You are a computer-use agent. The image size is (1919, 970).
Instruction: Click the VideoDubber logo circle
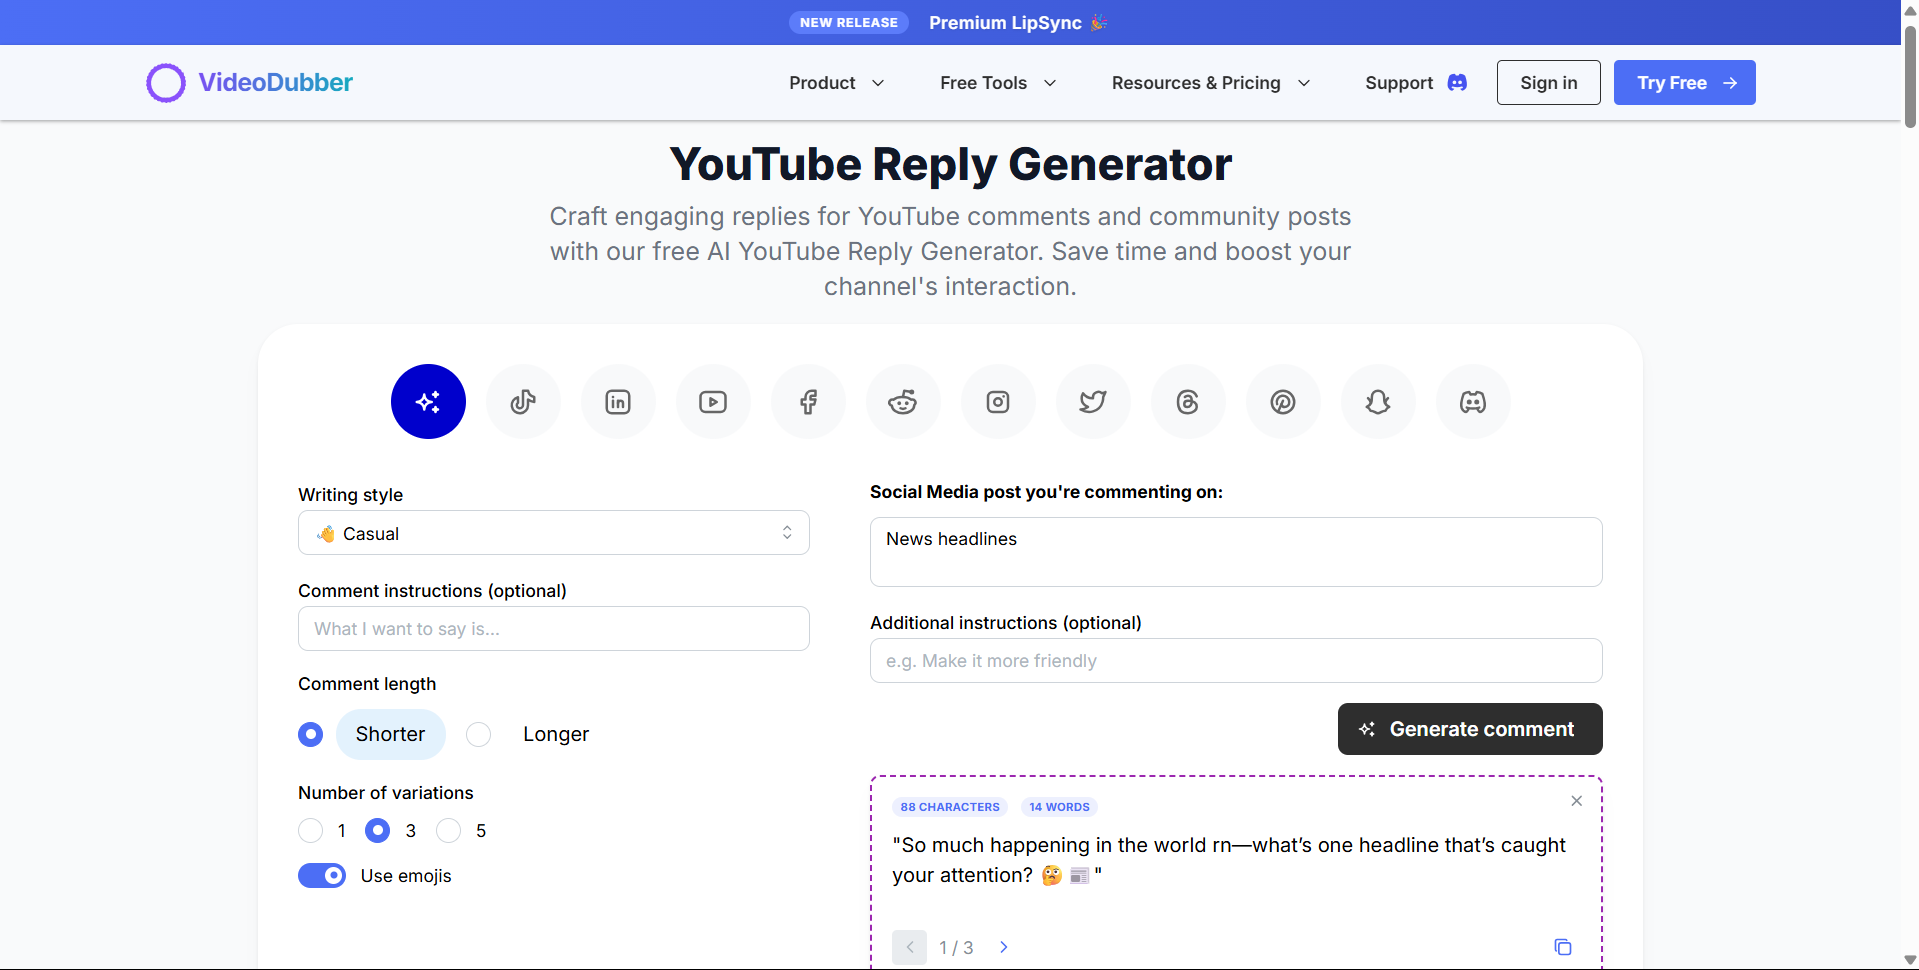pyautogui.click(x=166, y=83)
